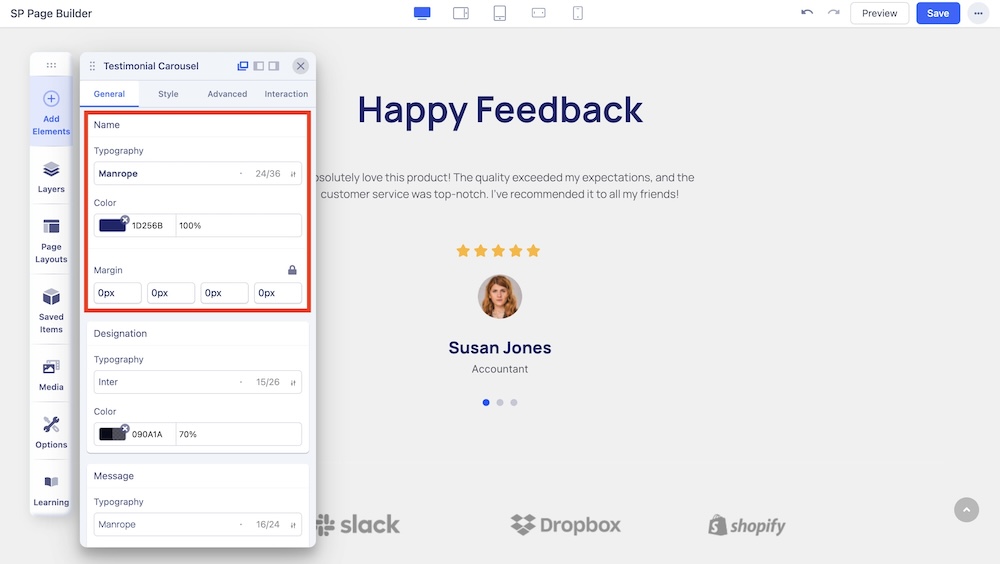Open the Layers panel

click(x=51, y=176)
